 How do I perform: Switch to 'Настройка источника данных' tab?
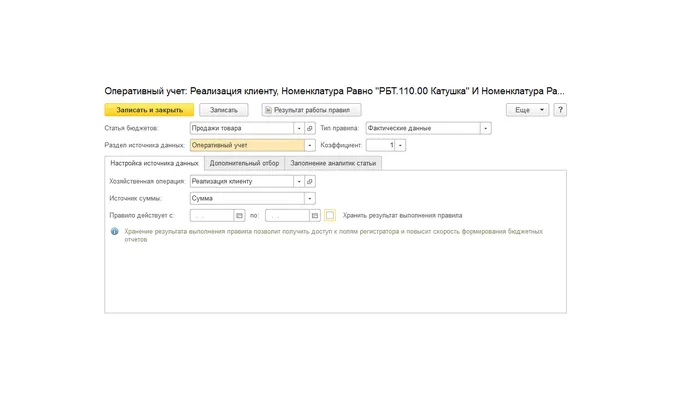point(154,163)
